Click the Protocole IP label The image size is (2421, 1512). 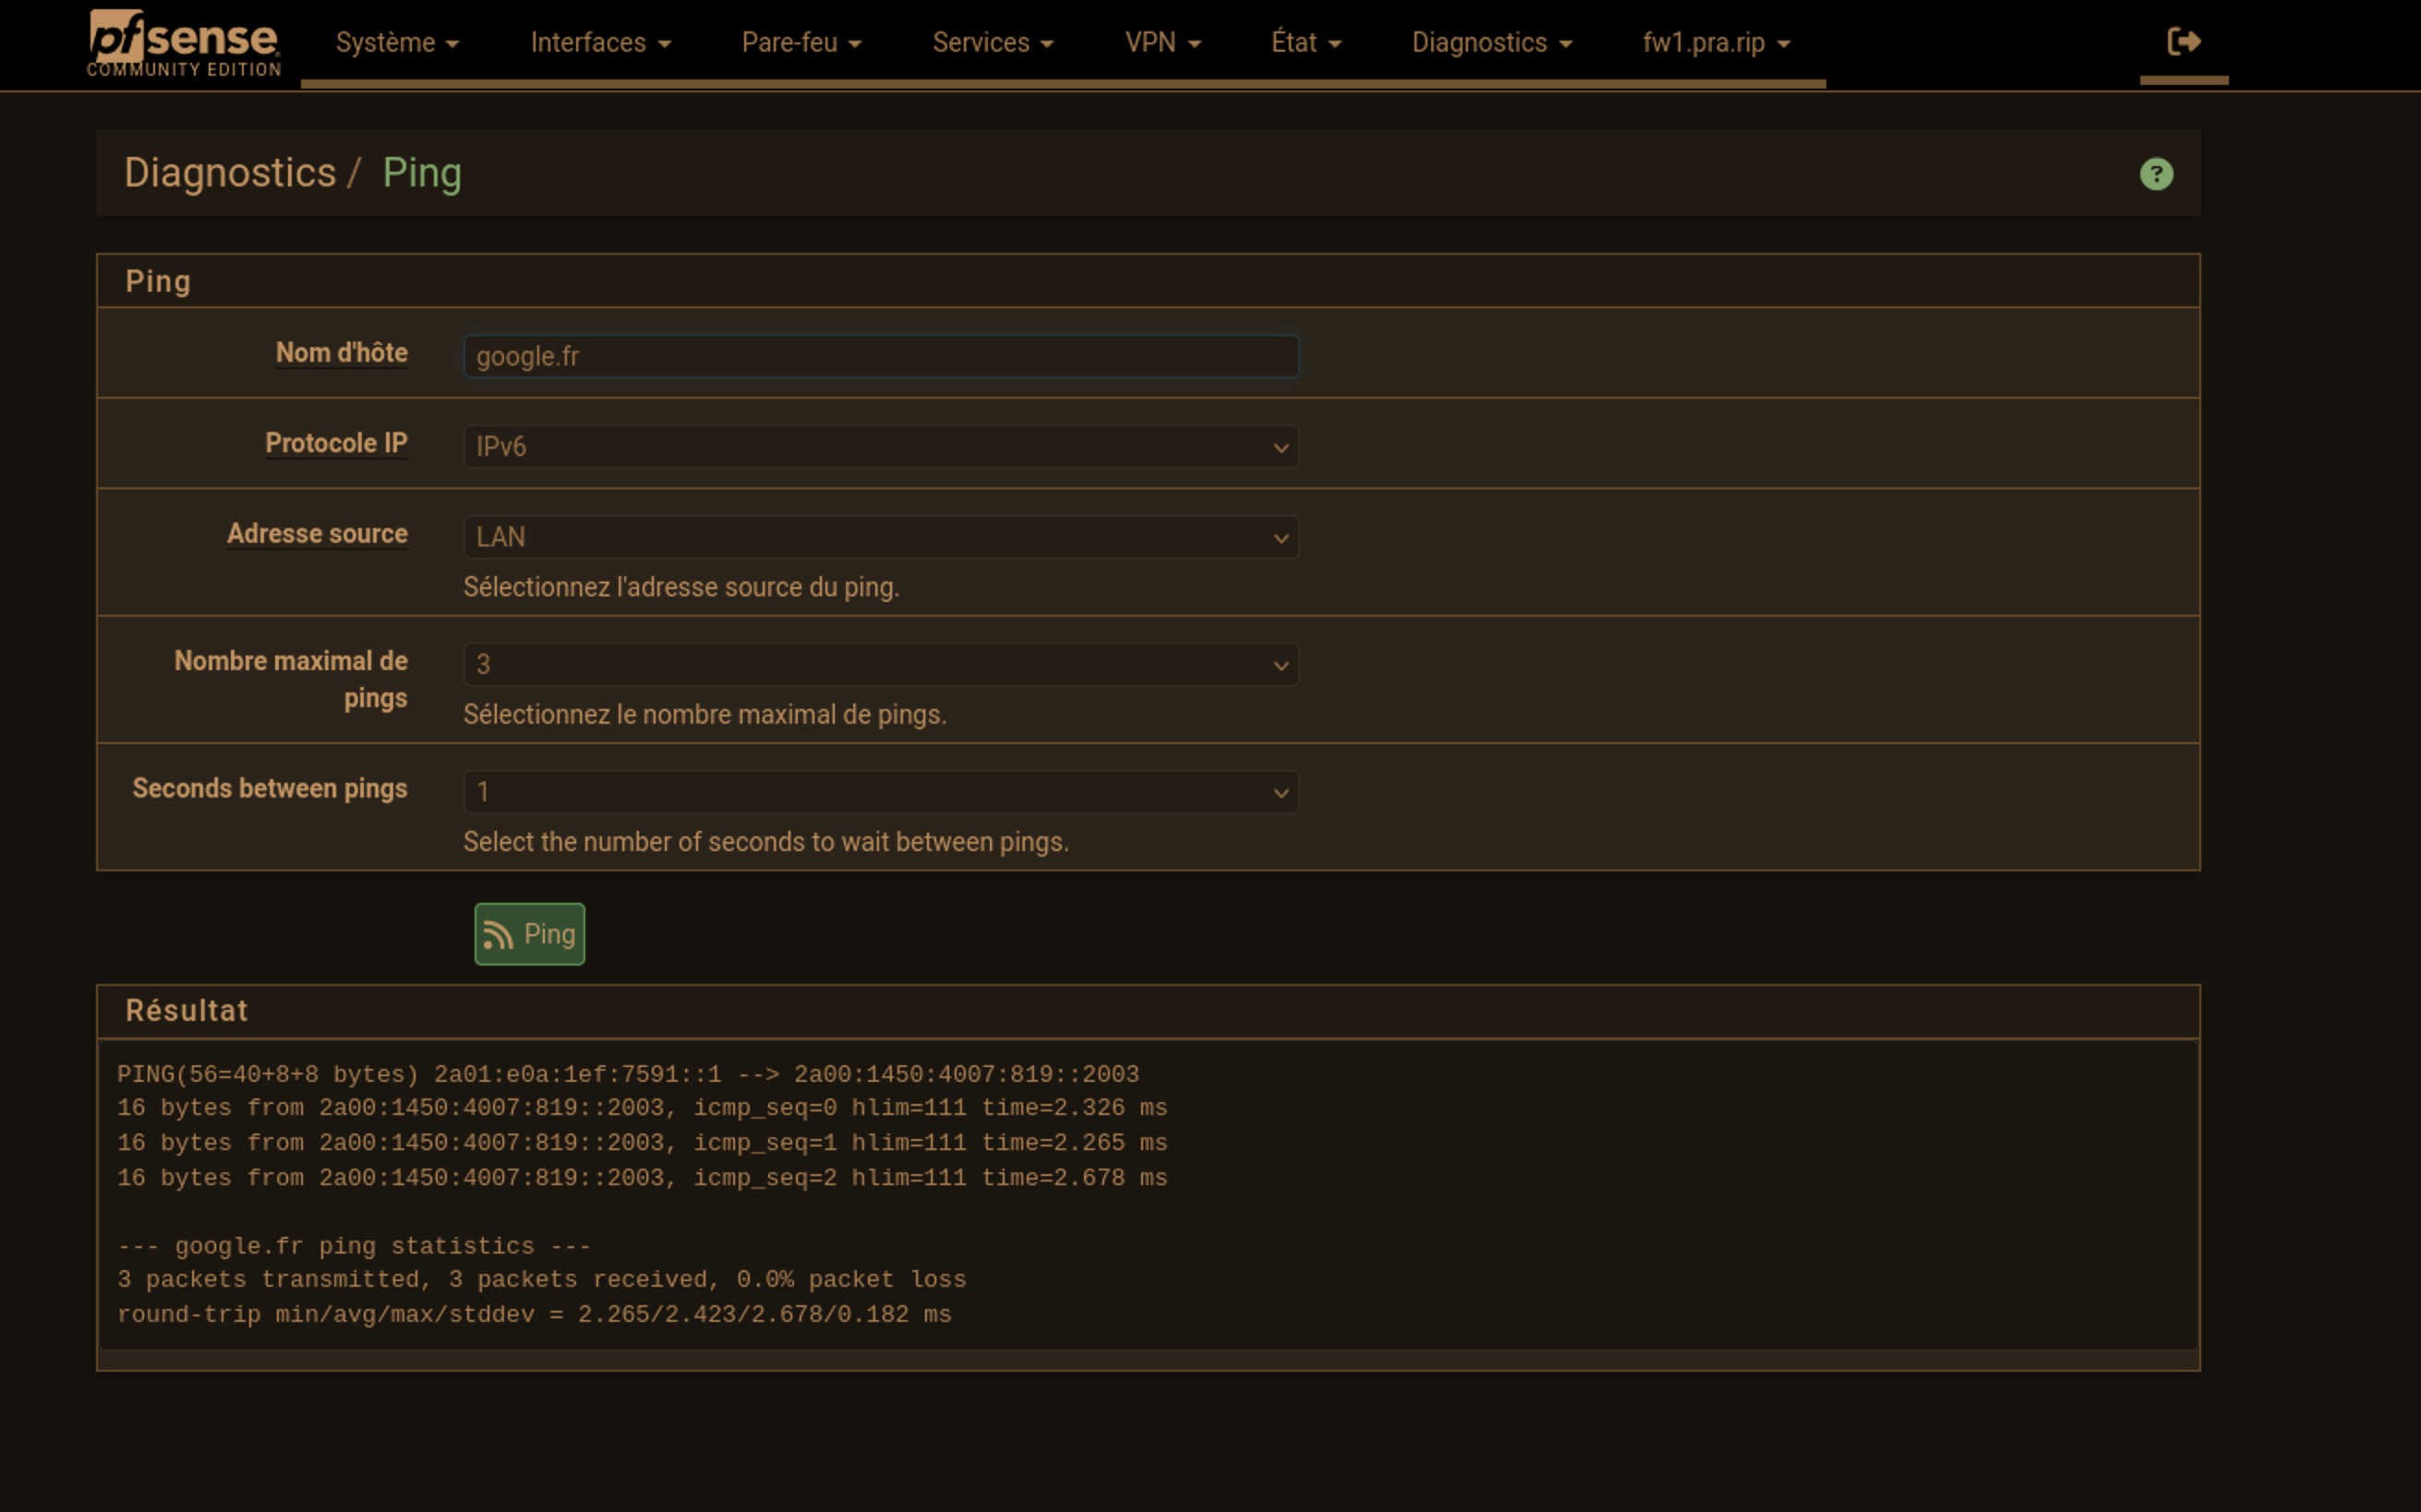(x=336, y=443)
